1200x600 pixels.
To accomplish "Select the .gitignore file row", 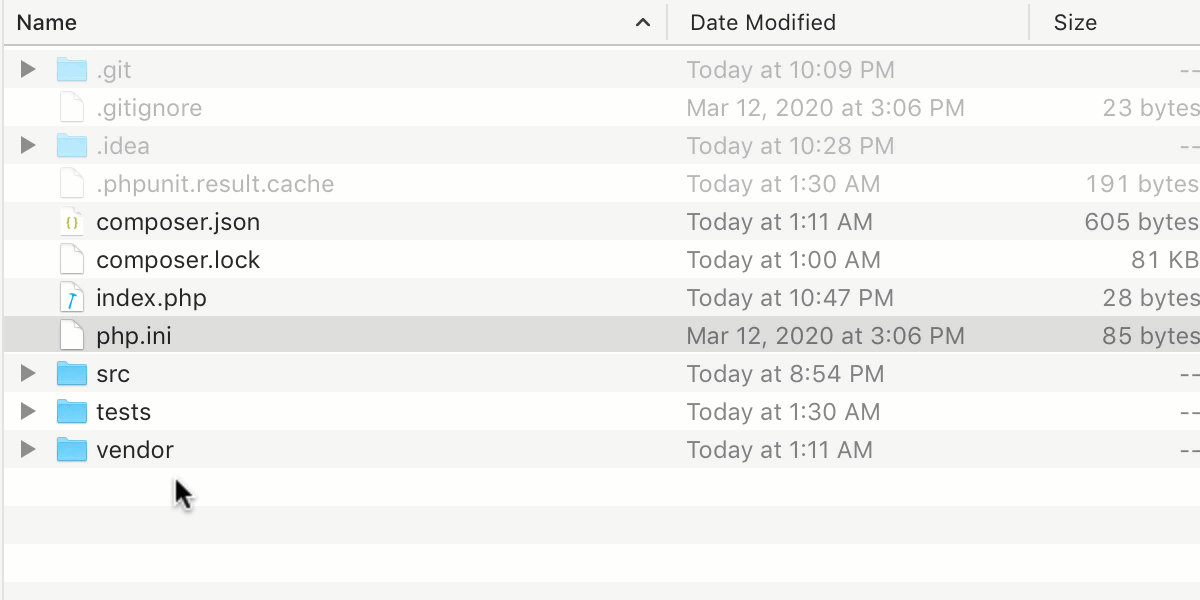I will click(x=149, y=108).
